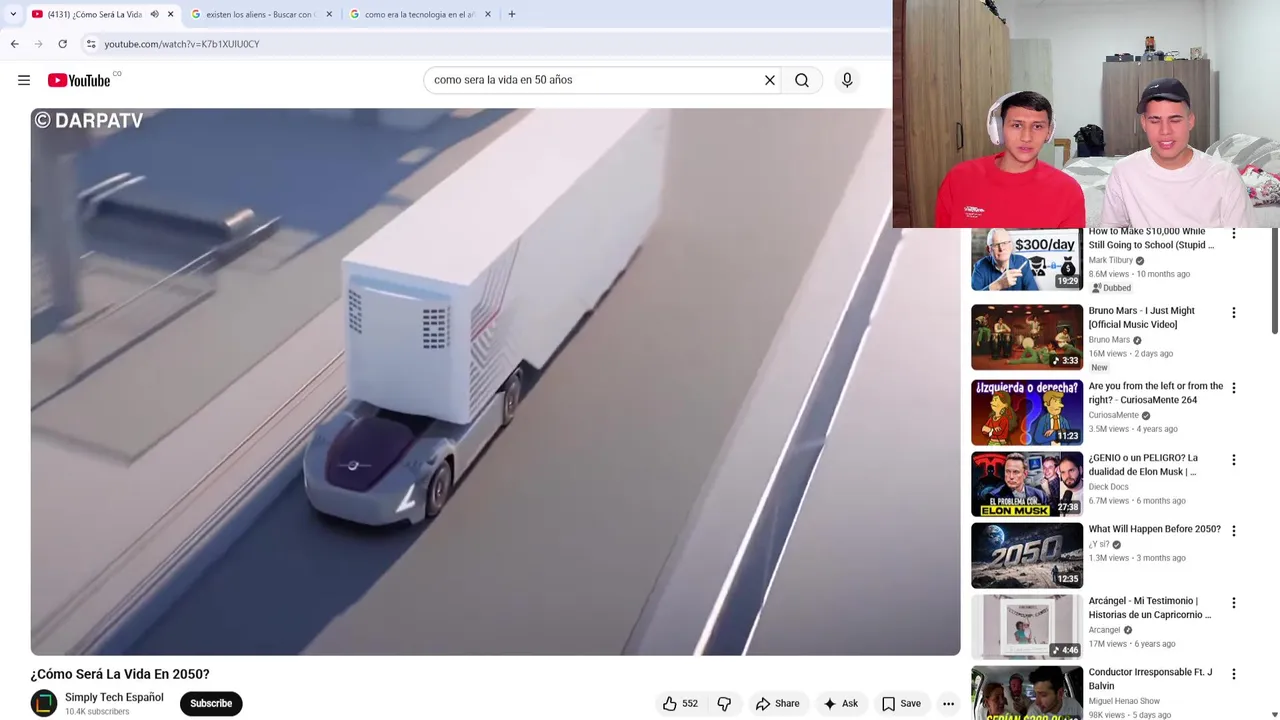
Task: Click the video title ¿Cómo Será La Vida En 2050?
Action: 120,674
